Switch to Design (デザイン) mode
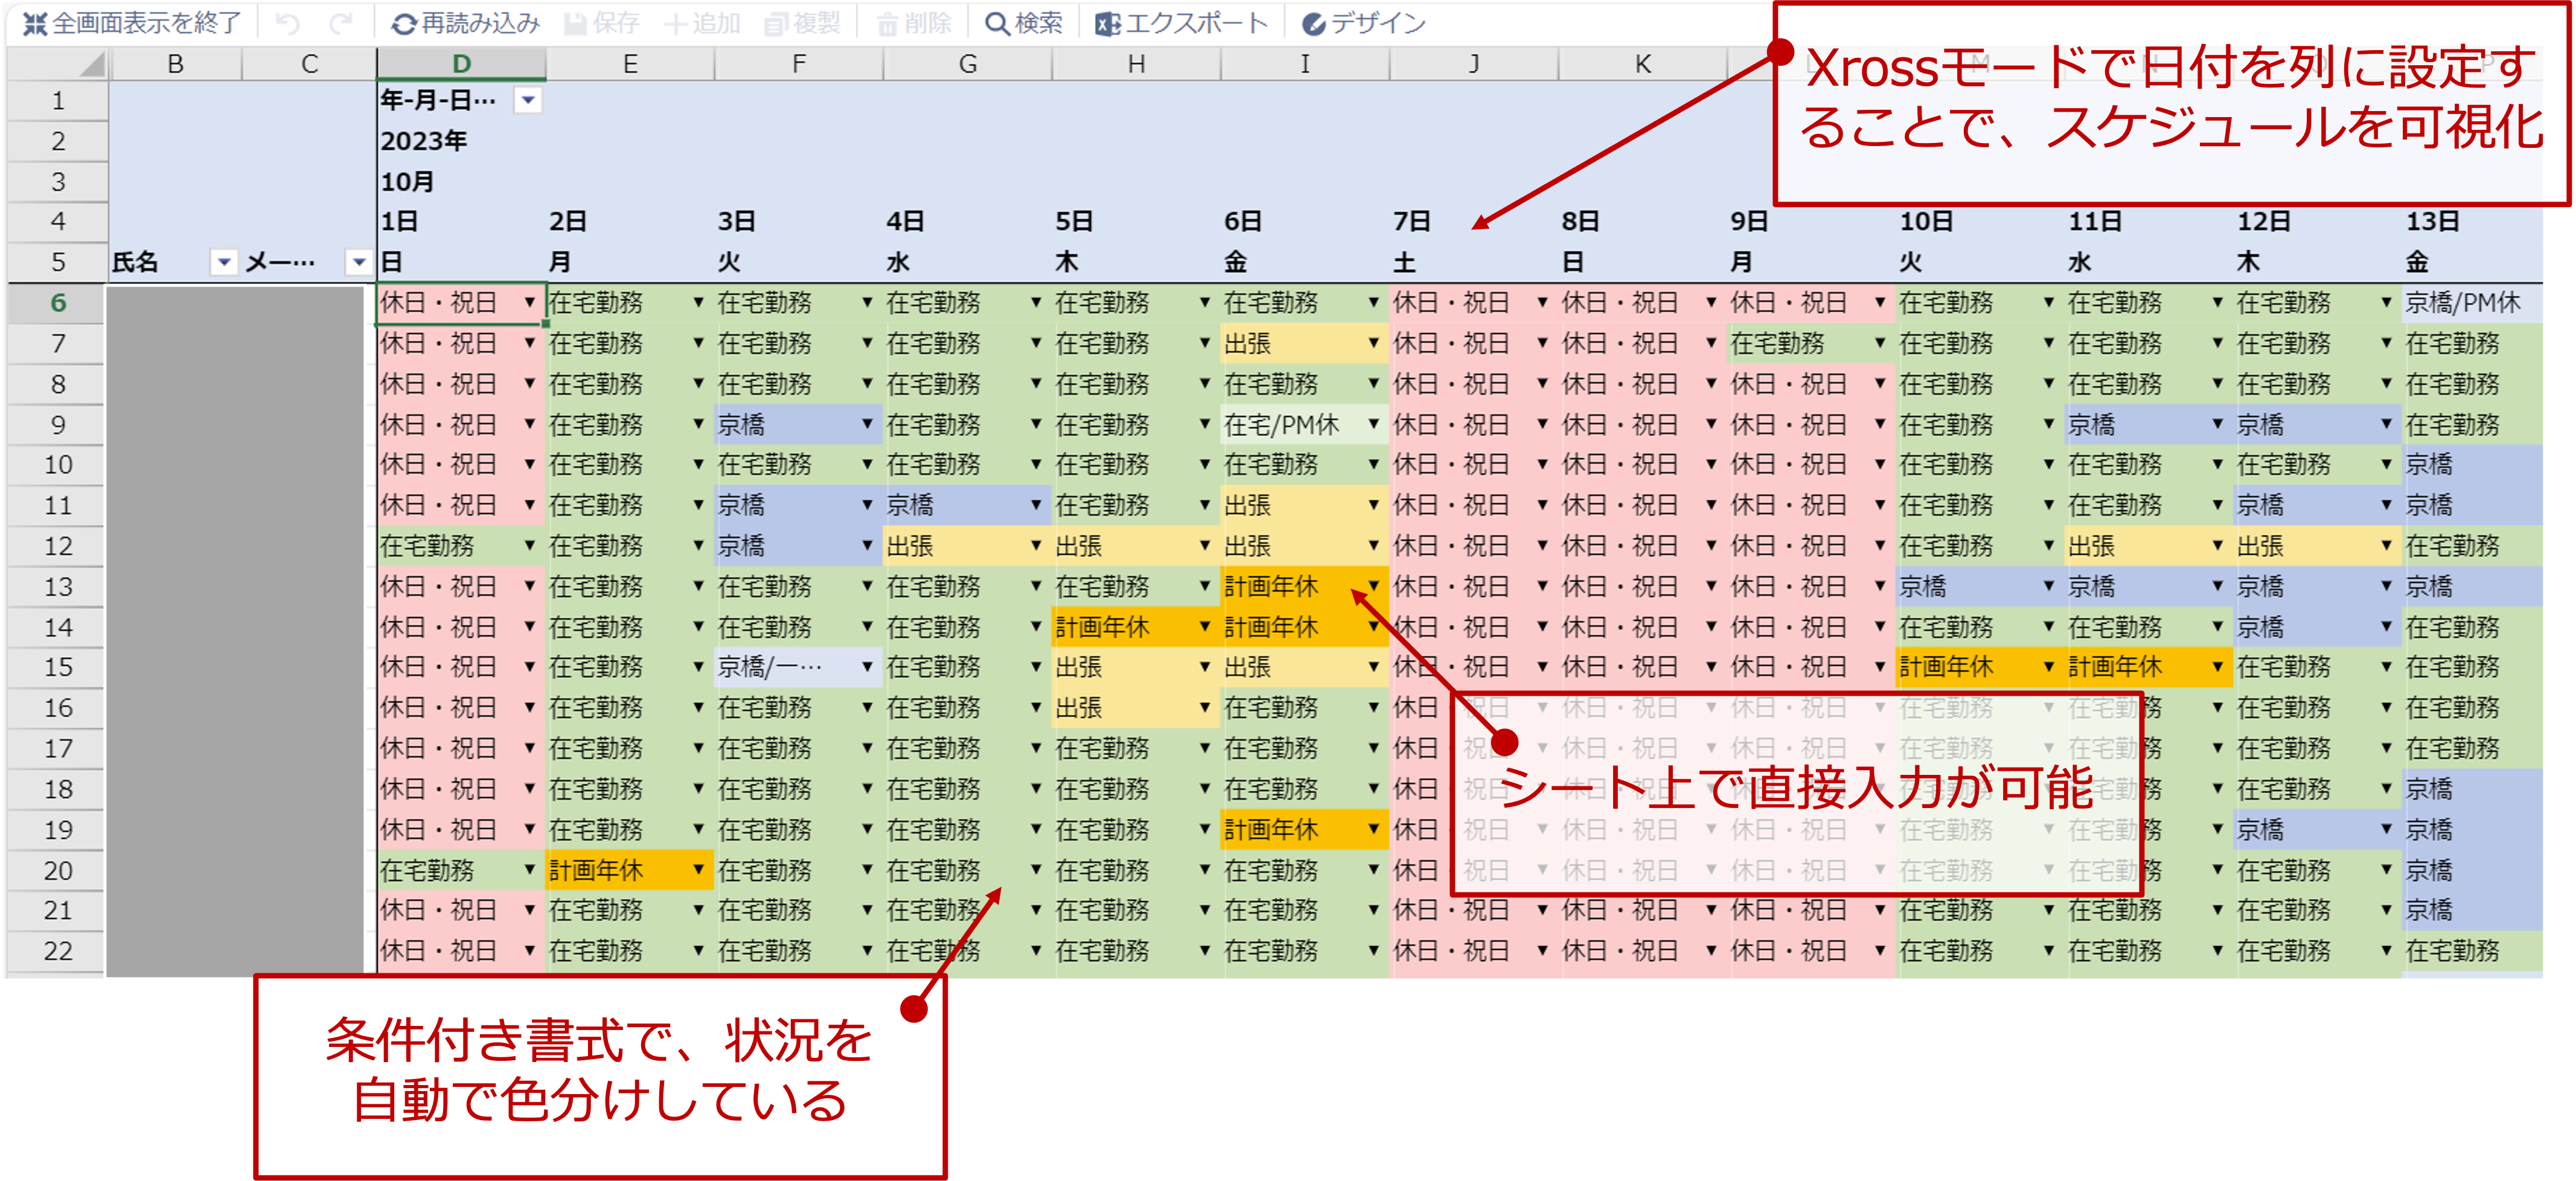Image resolution: width=2576 pixels, height=1181 pixels. click(1315, 23)
